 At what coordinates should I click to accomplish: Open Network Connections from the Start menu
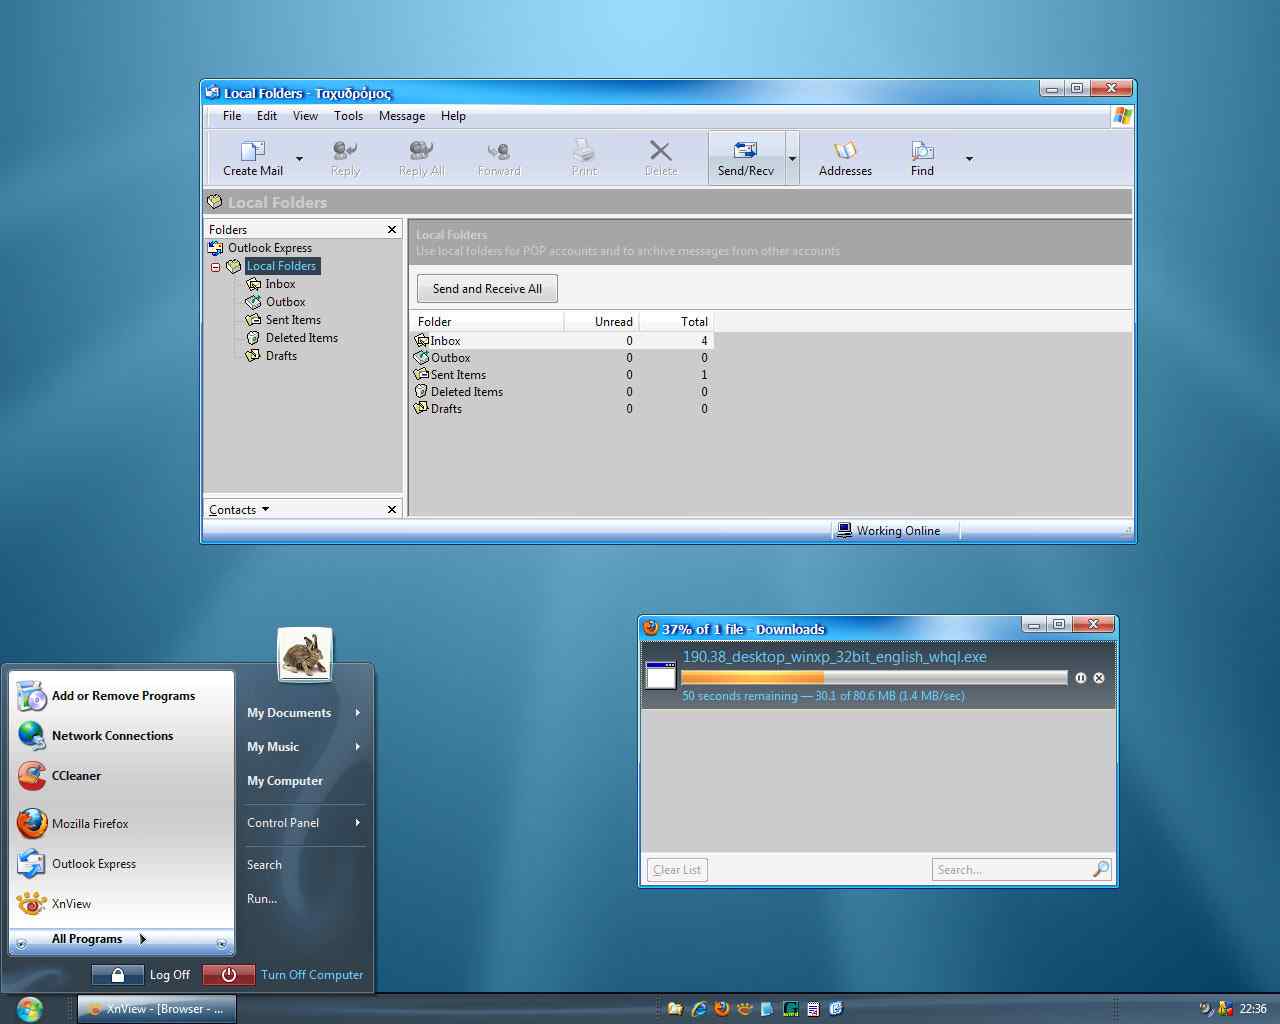click(x=122, y=736)
